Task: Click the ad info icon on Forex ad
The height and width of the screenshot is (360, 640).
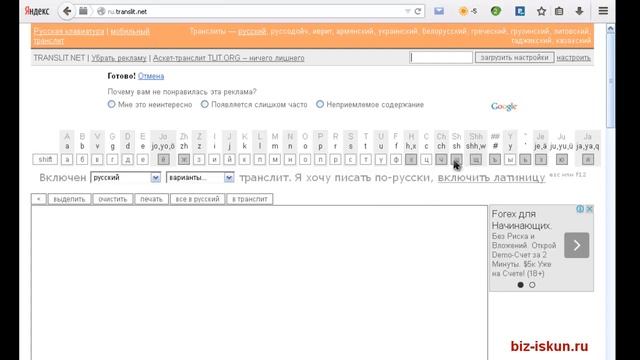Action: (580, 209)
